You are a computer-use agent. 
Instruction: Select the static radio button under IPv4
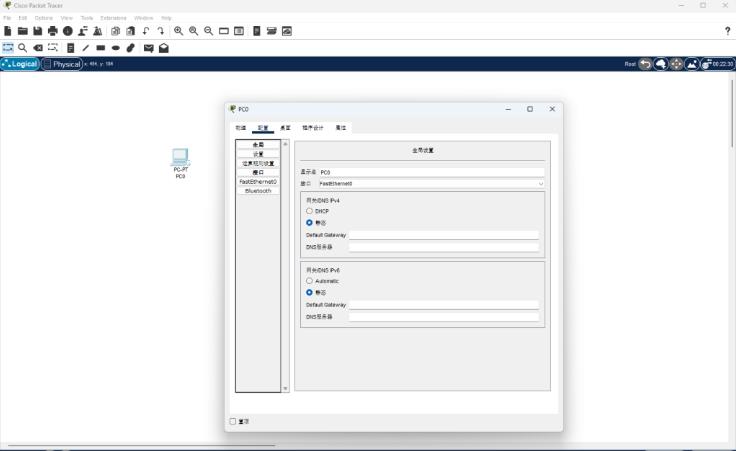pos(309,222)
